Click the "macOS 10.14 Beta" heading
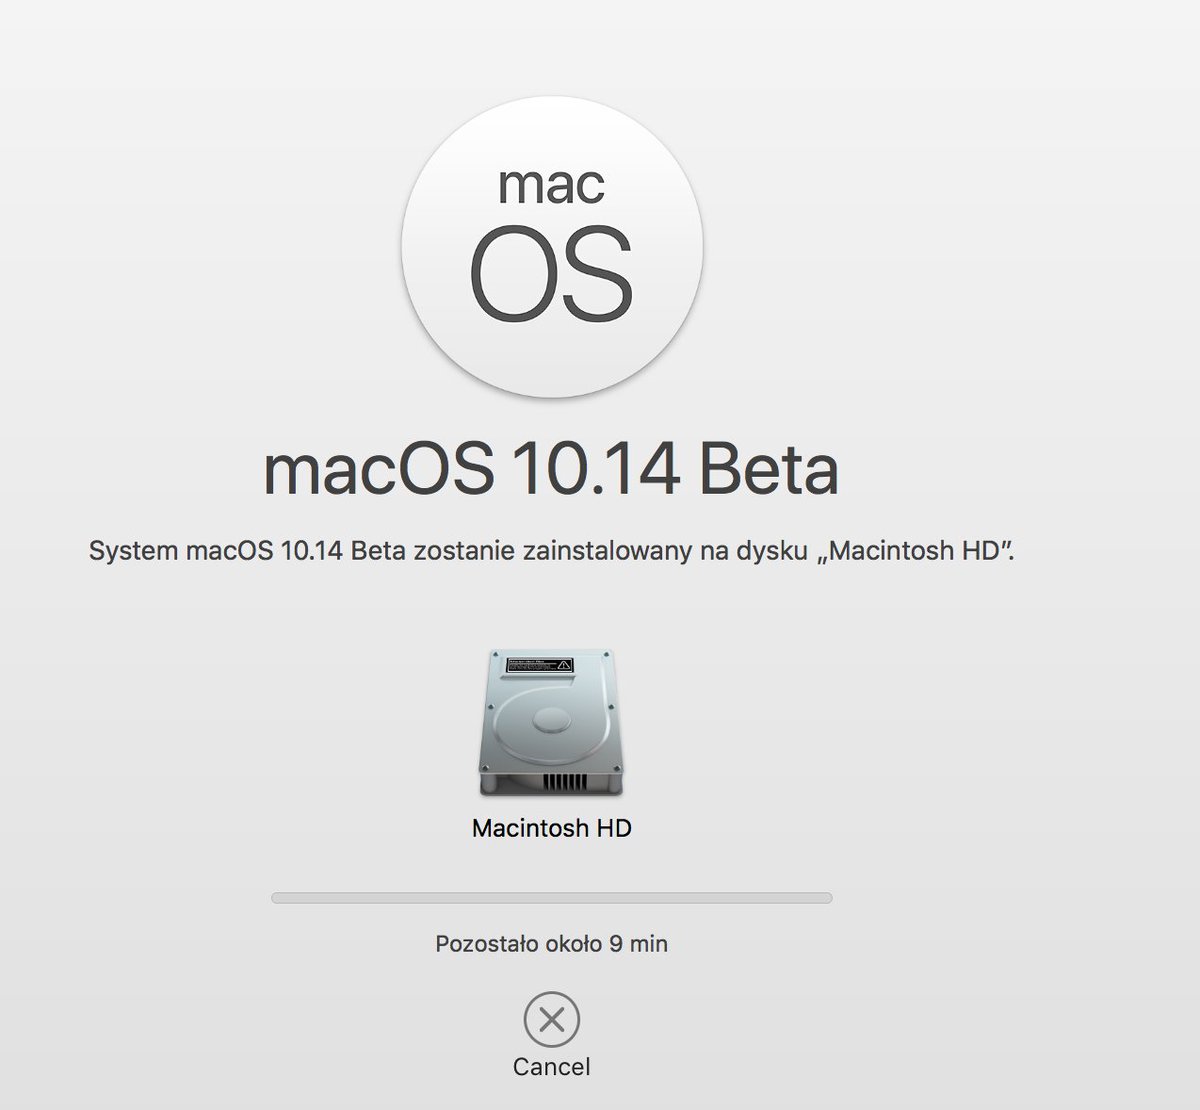This screenshot has height=1110, width=1200. pyautogui.click(x=551, y=469)
